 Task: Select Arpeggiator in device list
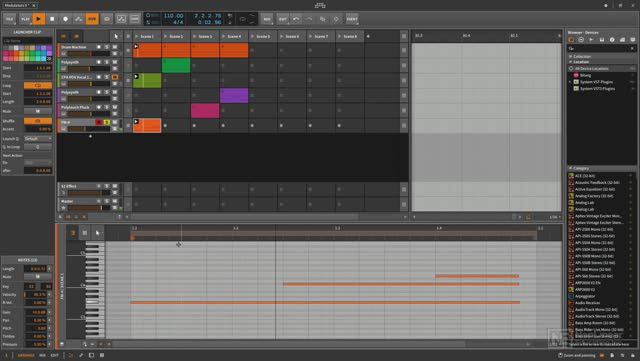pos(584,296)
